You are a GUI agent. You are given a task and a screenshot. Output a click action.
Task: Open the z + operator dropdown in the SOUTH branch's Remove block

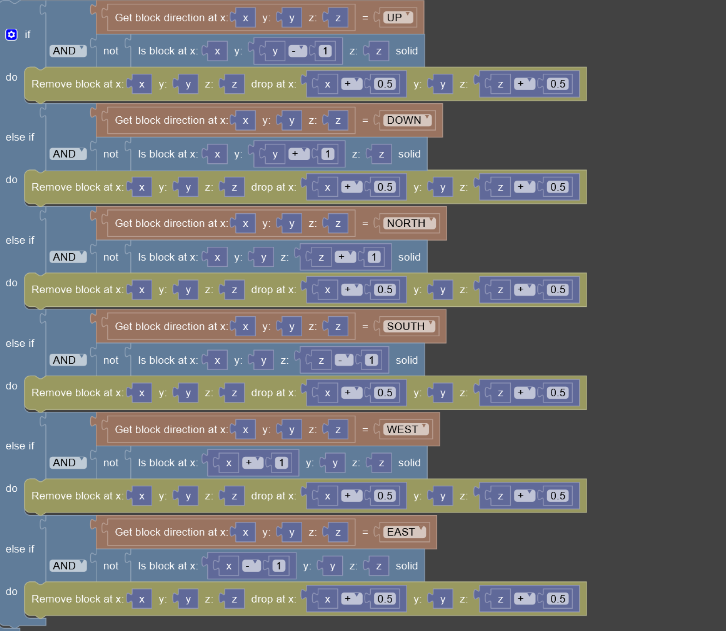pos(525,393)
